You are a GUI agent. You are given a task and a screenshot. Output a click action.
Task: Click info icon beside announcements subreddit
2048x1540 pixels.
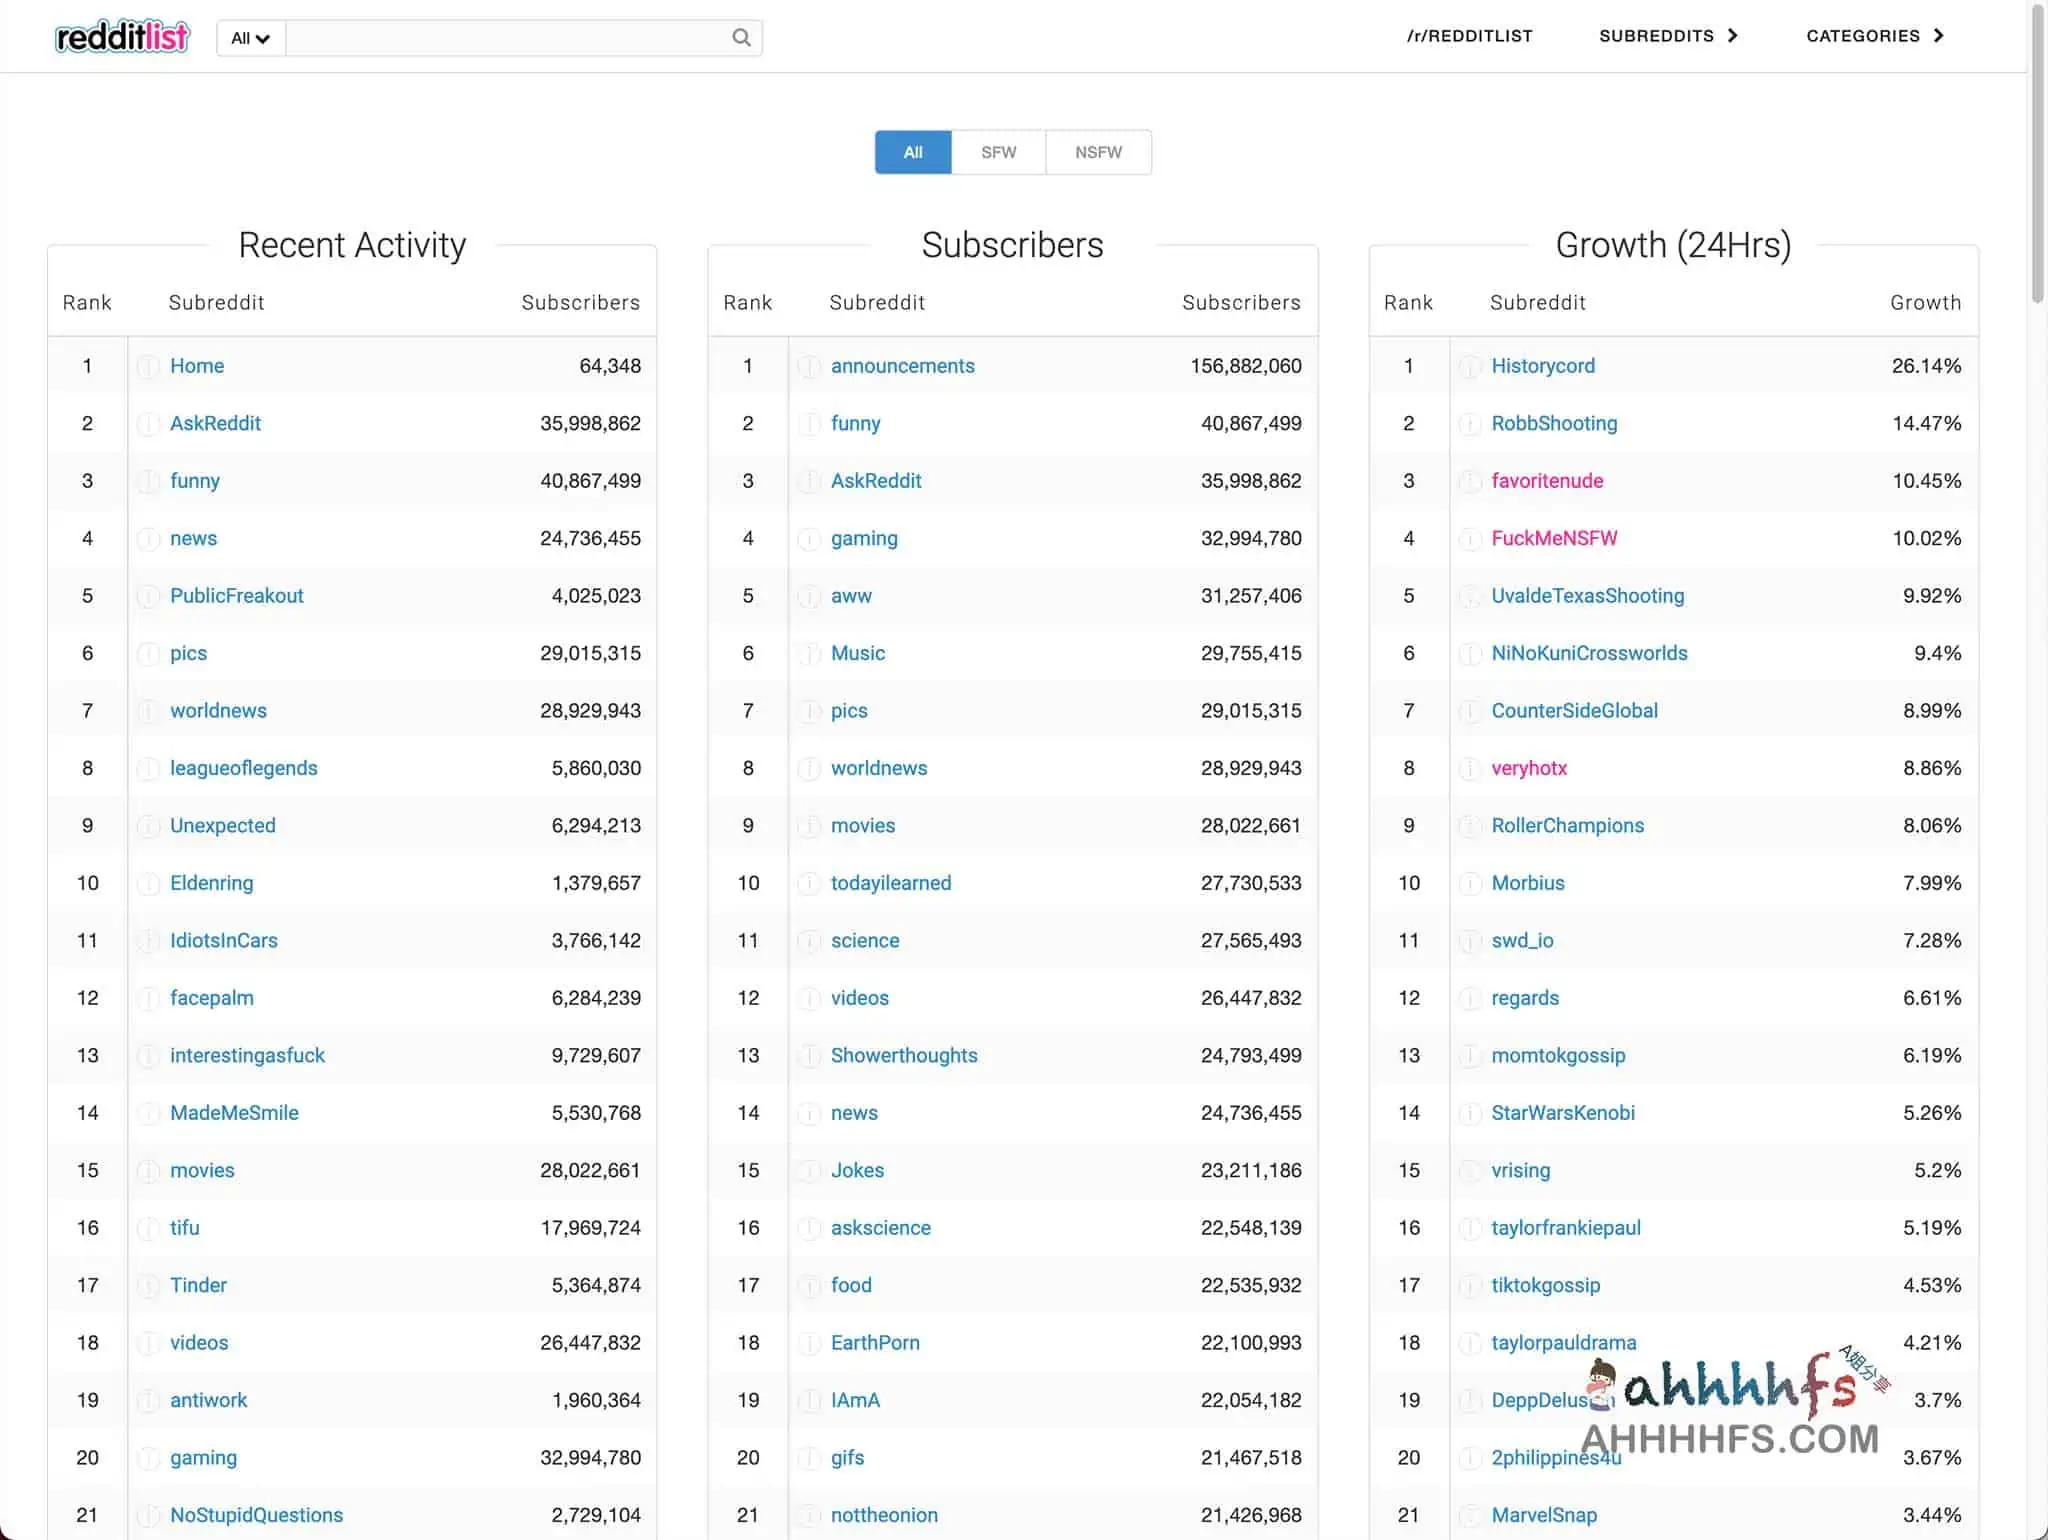coord(809,367)
